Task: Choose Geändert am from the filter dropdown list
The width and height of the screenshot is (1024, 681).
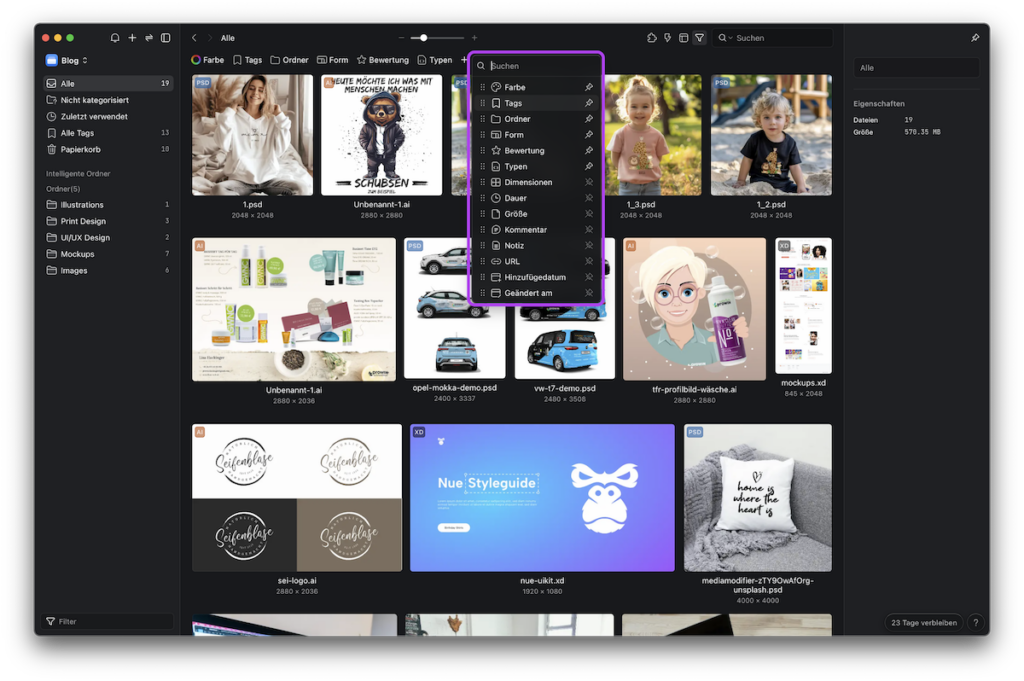Action: point(536,293)
